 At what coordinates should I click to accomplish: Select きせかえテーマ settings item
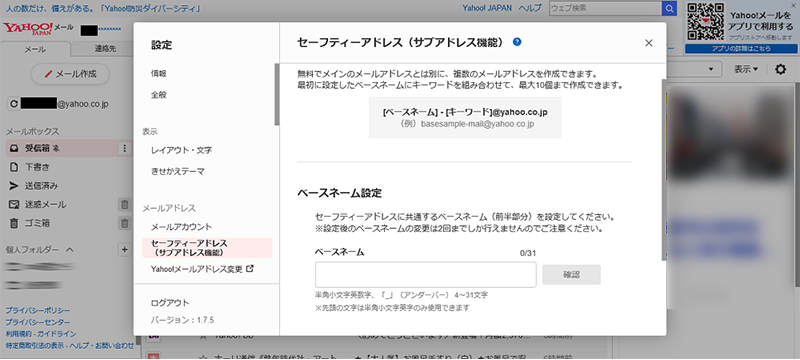click(178, 171)
